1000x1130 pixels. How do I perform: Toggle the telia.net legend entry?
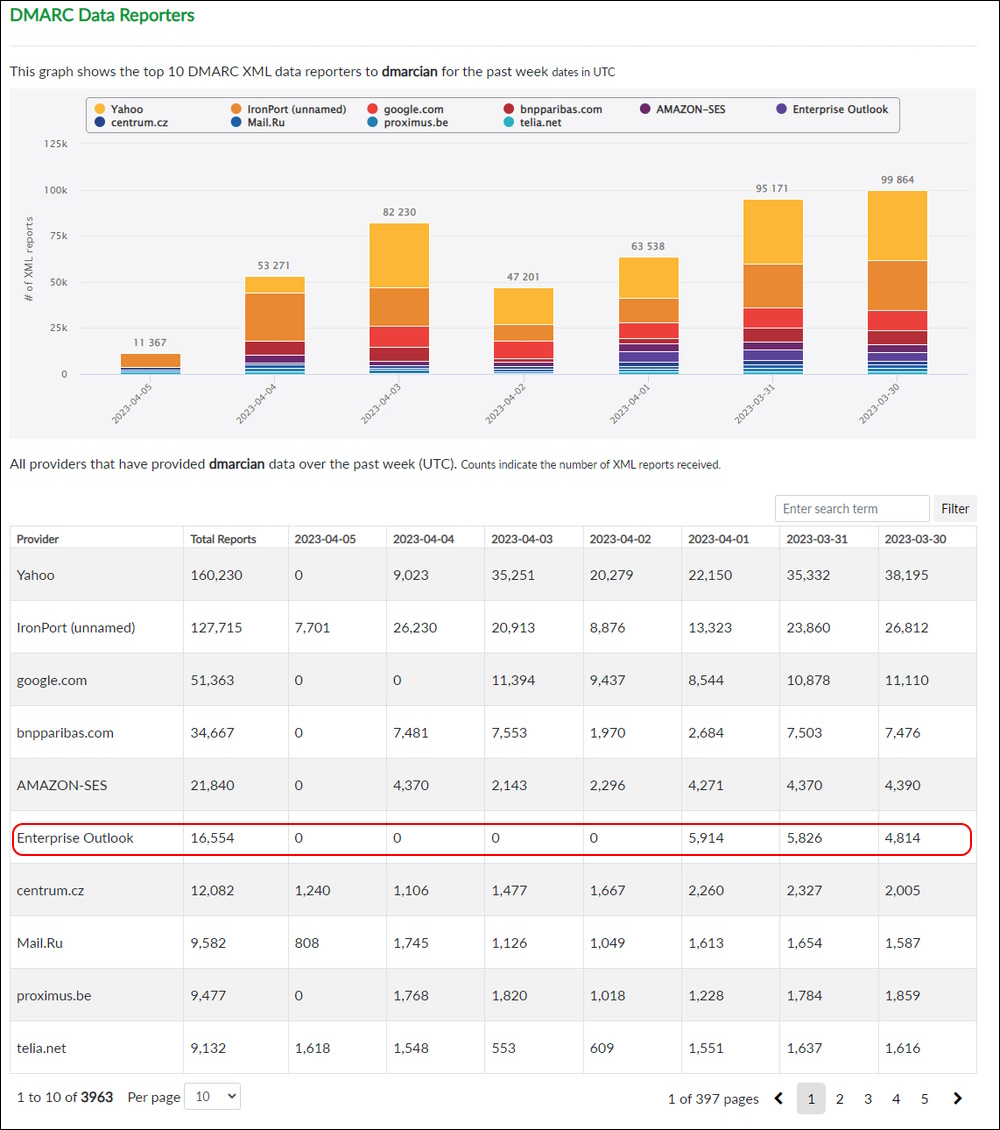coord(532,123)
